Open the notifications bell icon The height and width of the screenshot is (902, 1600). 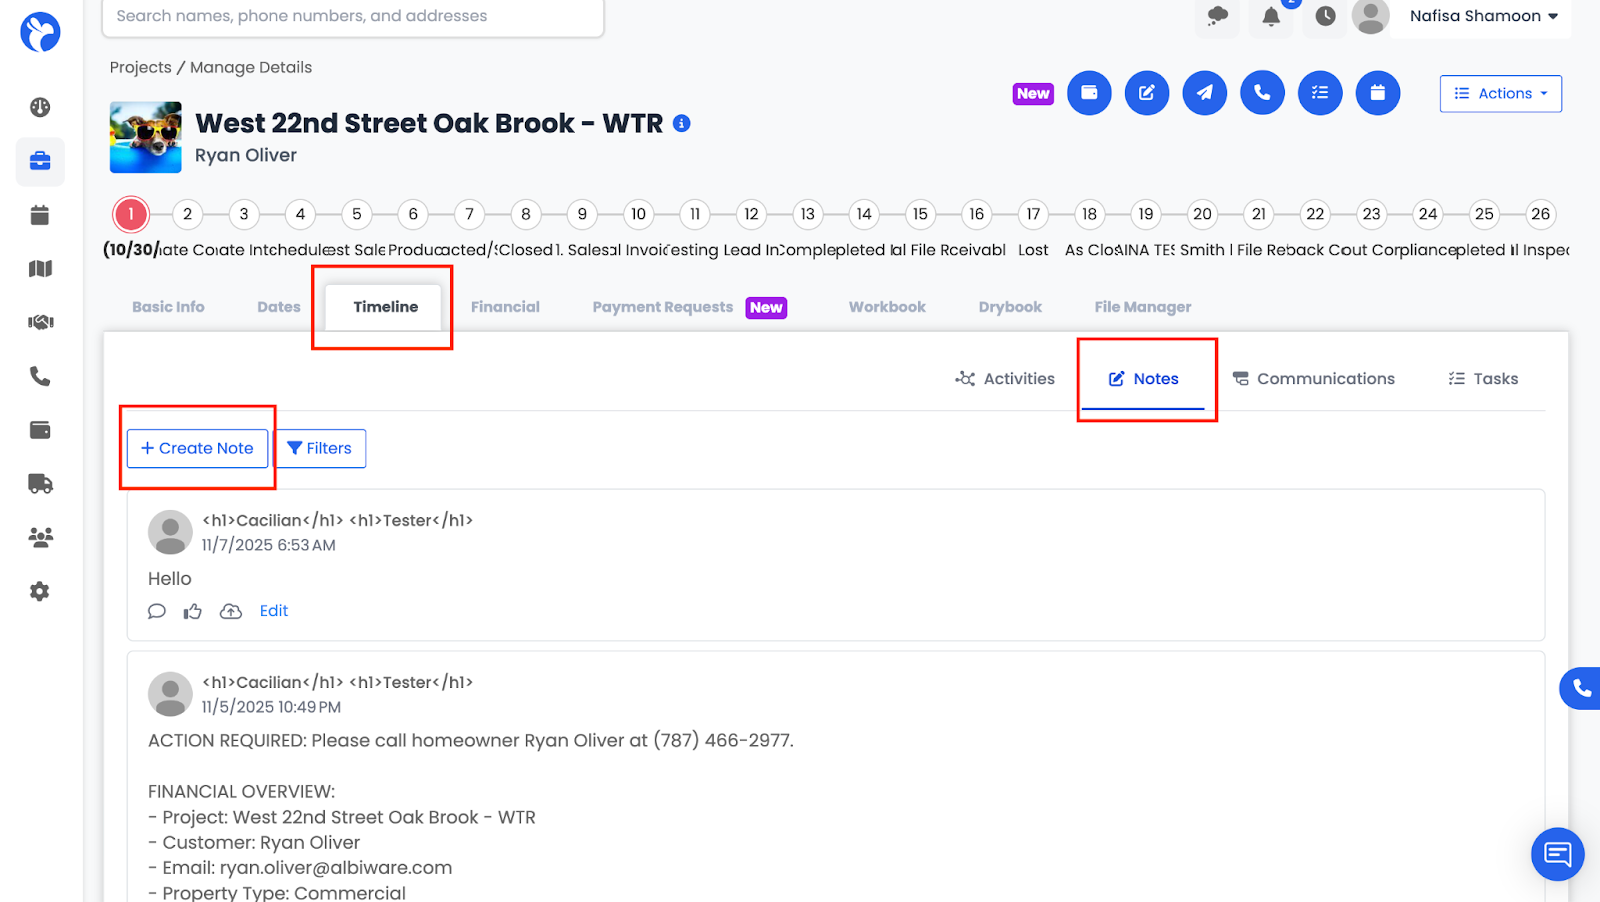(1270, 17)
